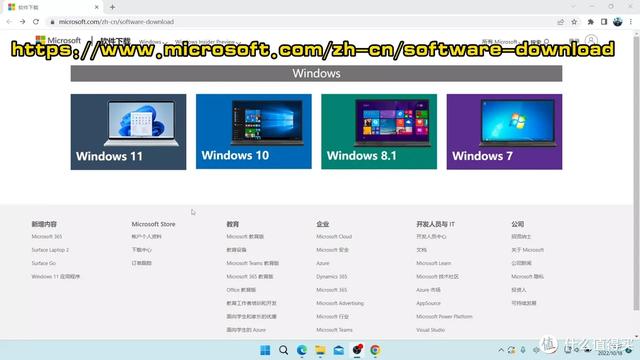Open a new browser tab
This screenshot has height=360, width=640.
(112, 7)
